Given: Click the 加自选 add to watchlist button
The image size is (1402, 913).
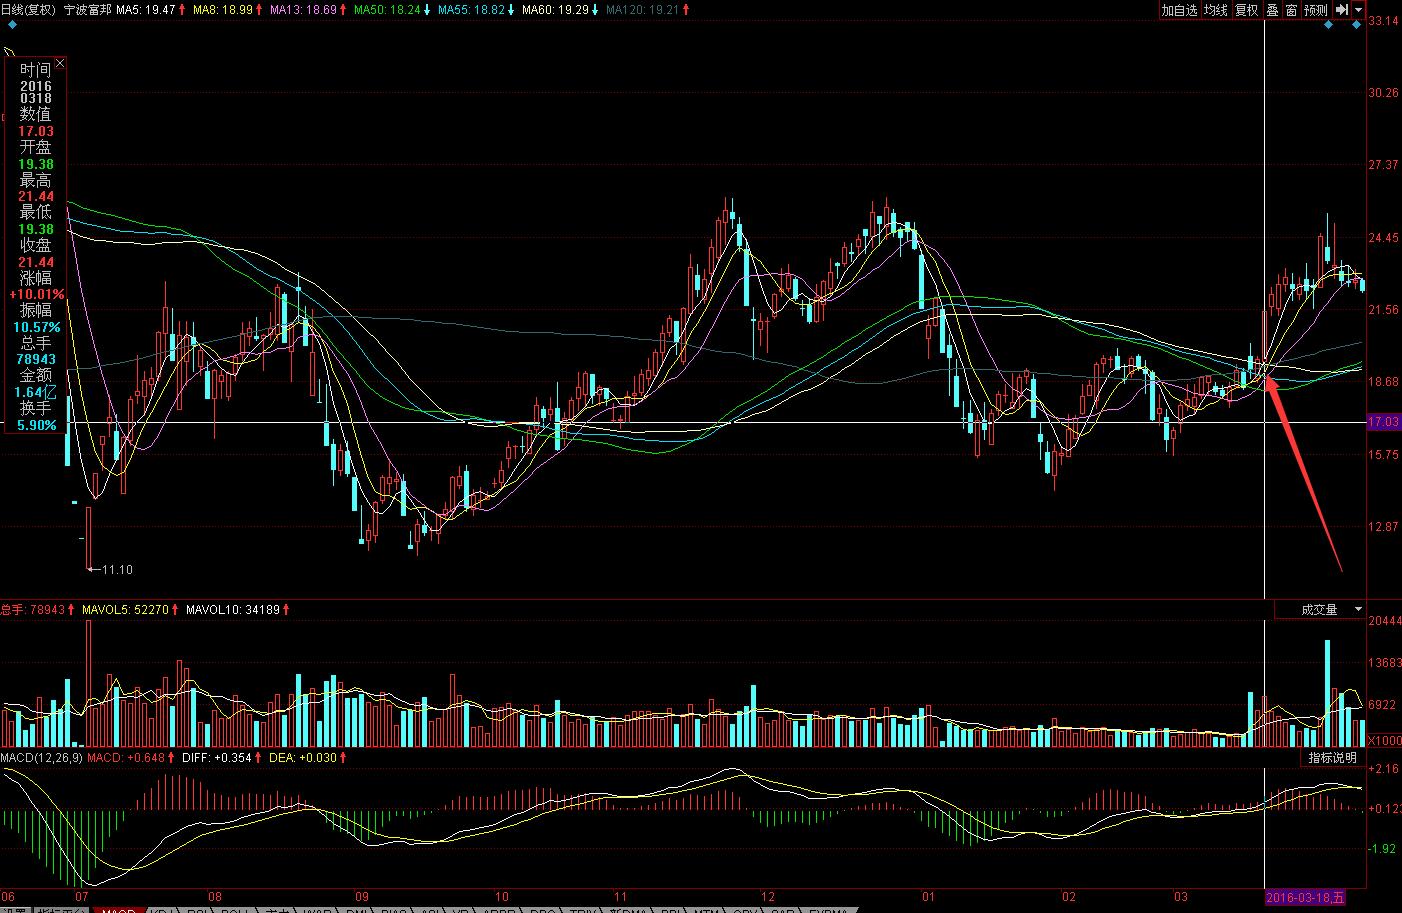Looking at the screenshot, I should pyautogui.click(x=1179, y=10).
